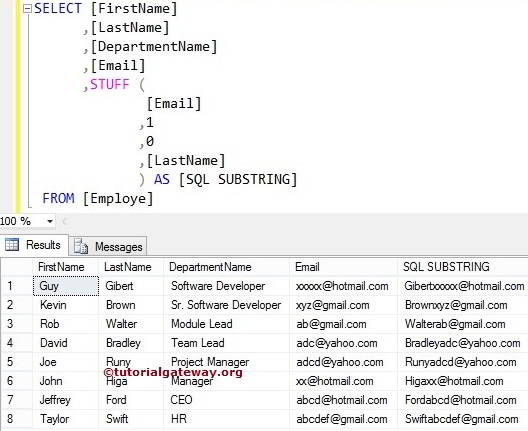The height and width of the screenshot is (431, 528).
Task: Click the xxxxx@hotmail.com Email cell
Action: (343, 286)
